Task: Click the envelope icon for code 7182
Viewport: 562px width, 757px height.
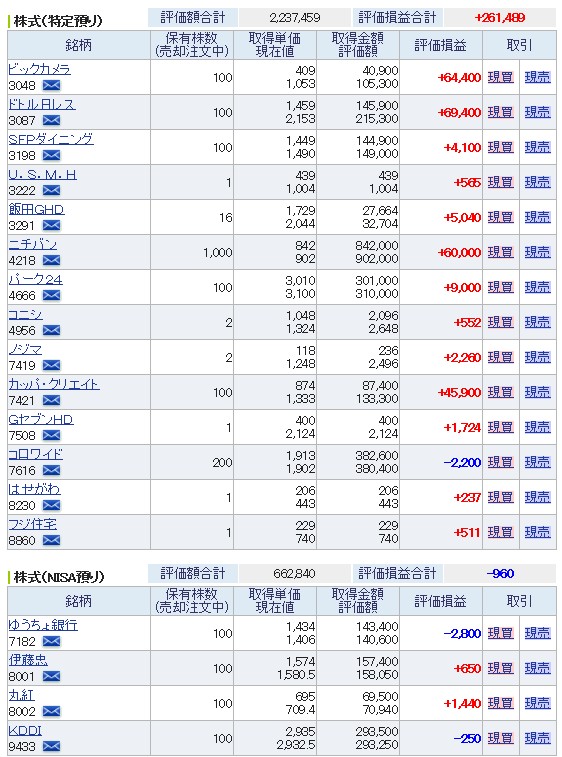Action: [x=51, y=641]
